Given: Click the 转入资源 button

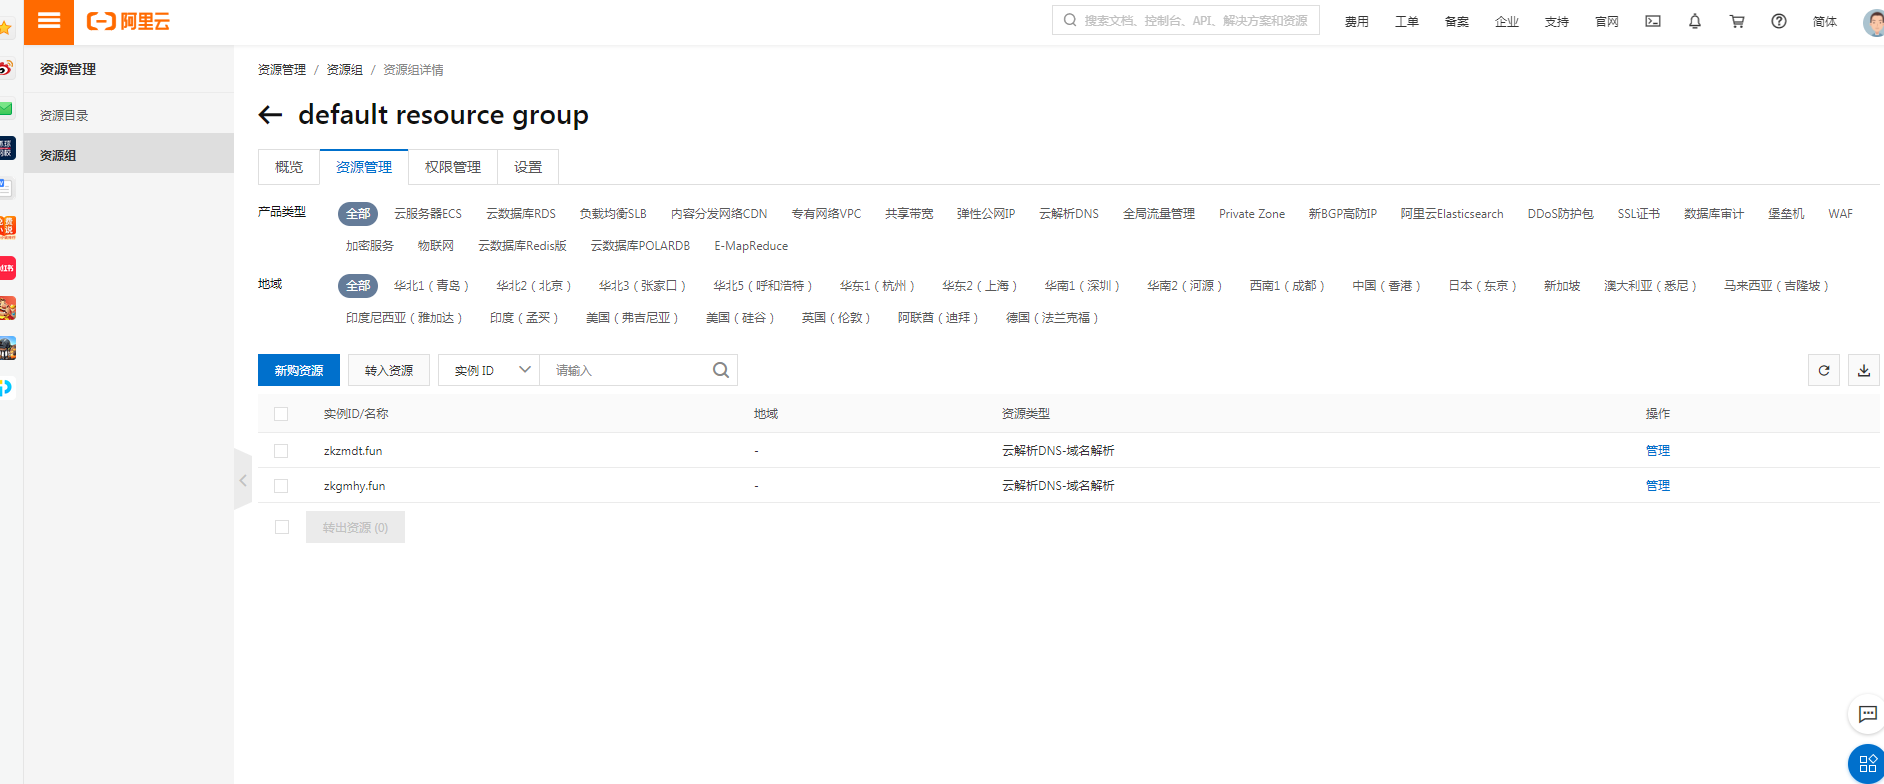Looking at the screenshot, I should (389, 370).
